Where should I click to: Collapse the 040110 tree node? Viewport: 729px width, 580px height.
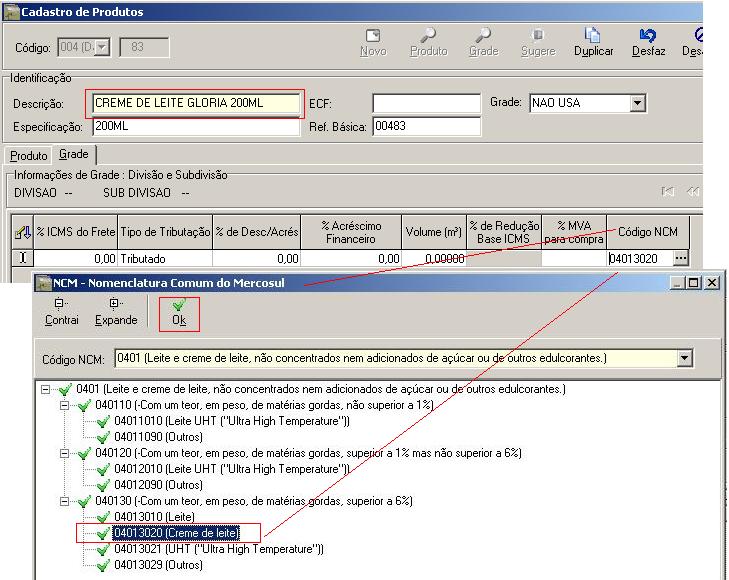pos(65,405)
